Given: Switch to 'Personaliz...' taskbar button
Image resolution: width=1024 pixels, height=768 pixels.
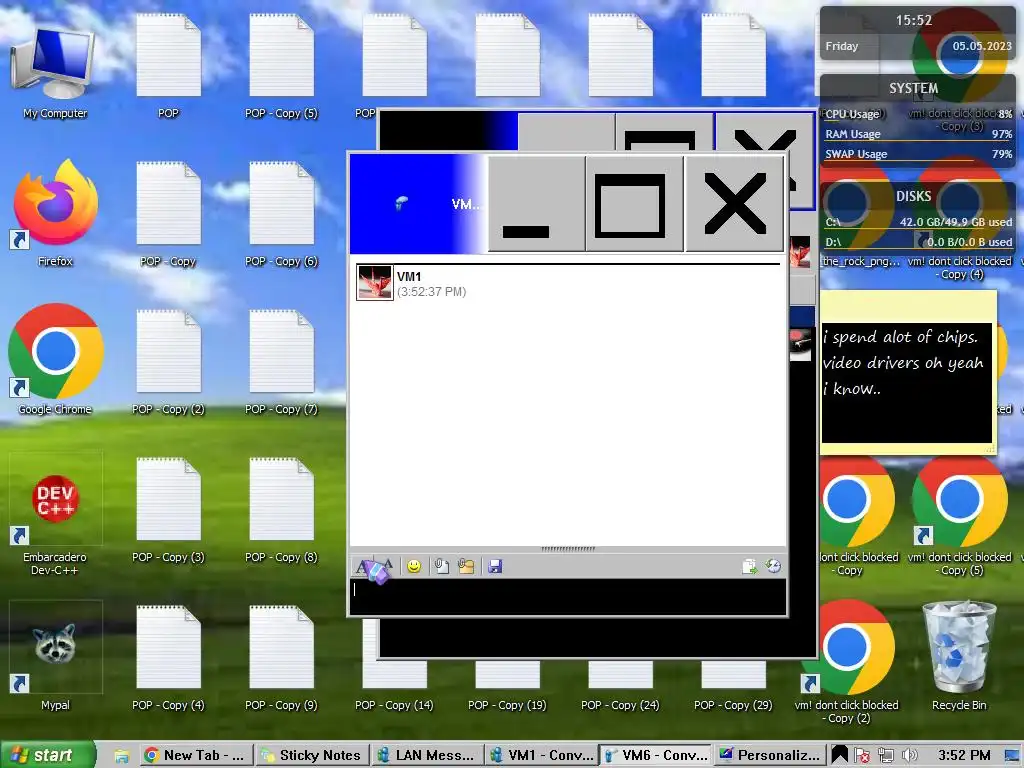Looking at the screenshot, I should (771, 756).
